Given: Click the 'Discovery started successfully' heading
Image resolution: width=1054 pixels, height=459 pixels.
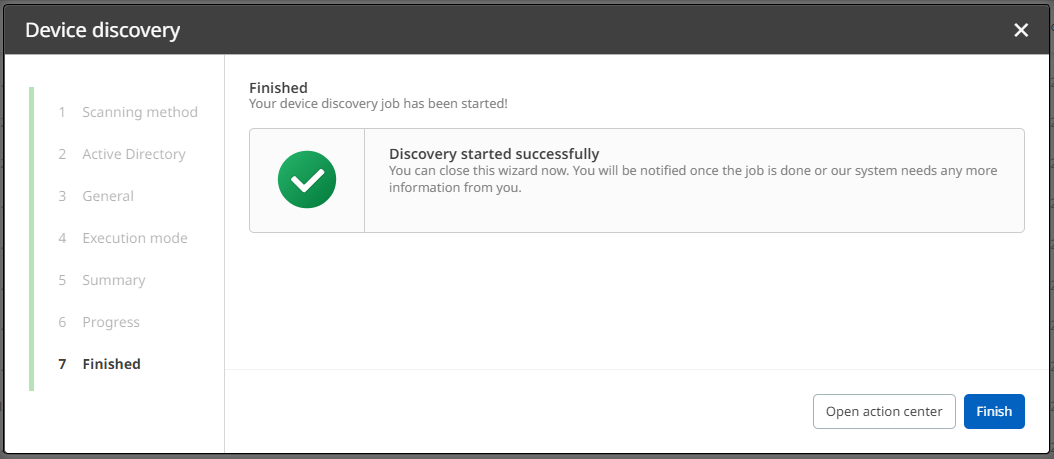Looking at the screenshot, I should click(x=494, y=154).
